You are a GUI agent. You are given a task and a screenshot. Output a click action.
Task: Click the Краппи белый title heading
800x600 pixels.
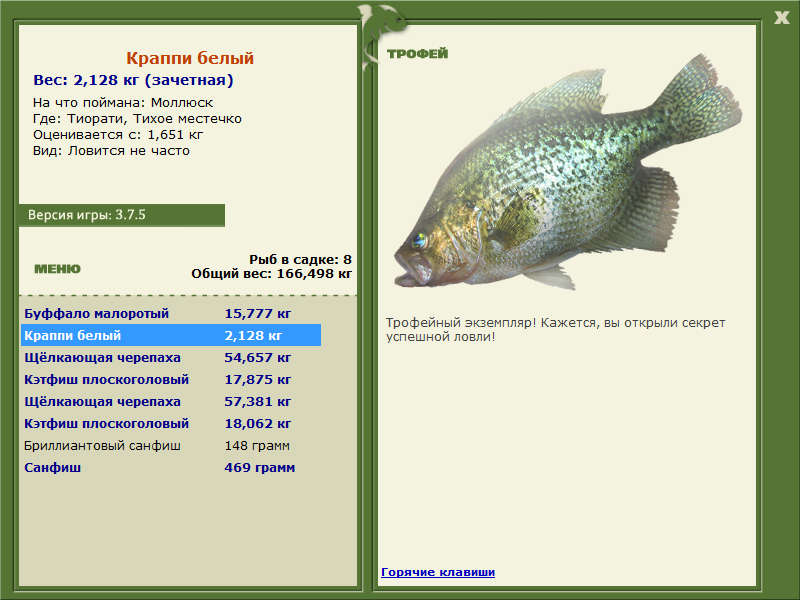tap(190, 58)
